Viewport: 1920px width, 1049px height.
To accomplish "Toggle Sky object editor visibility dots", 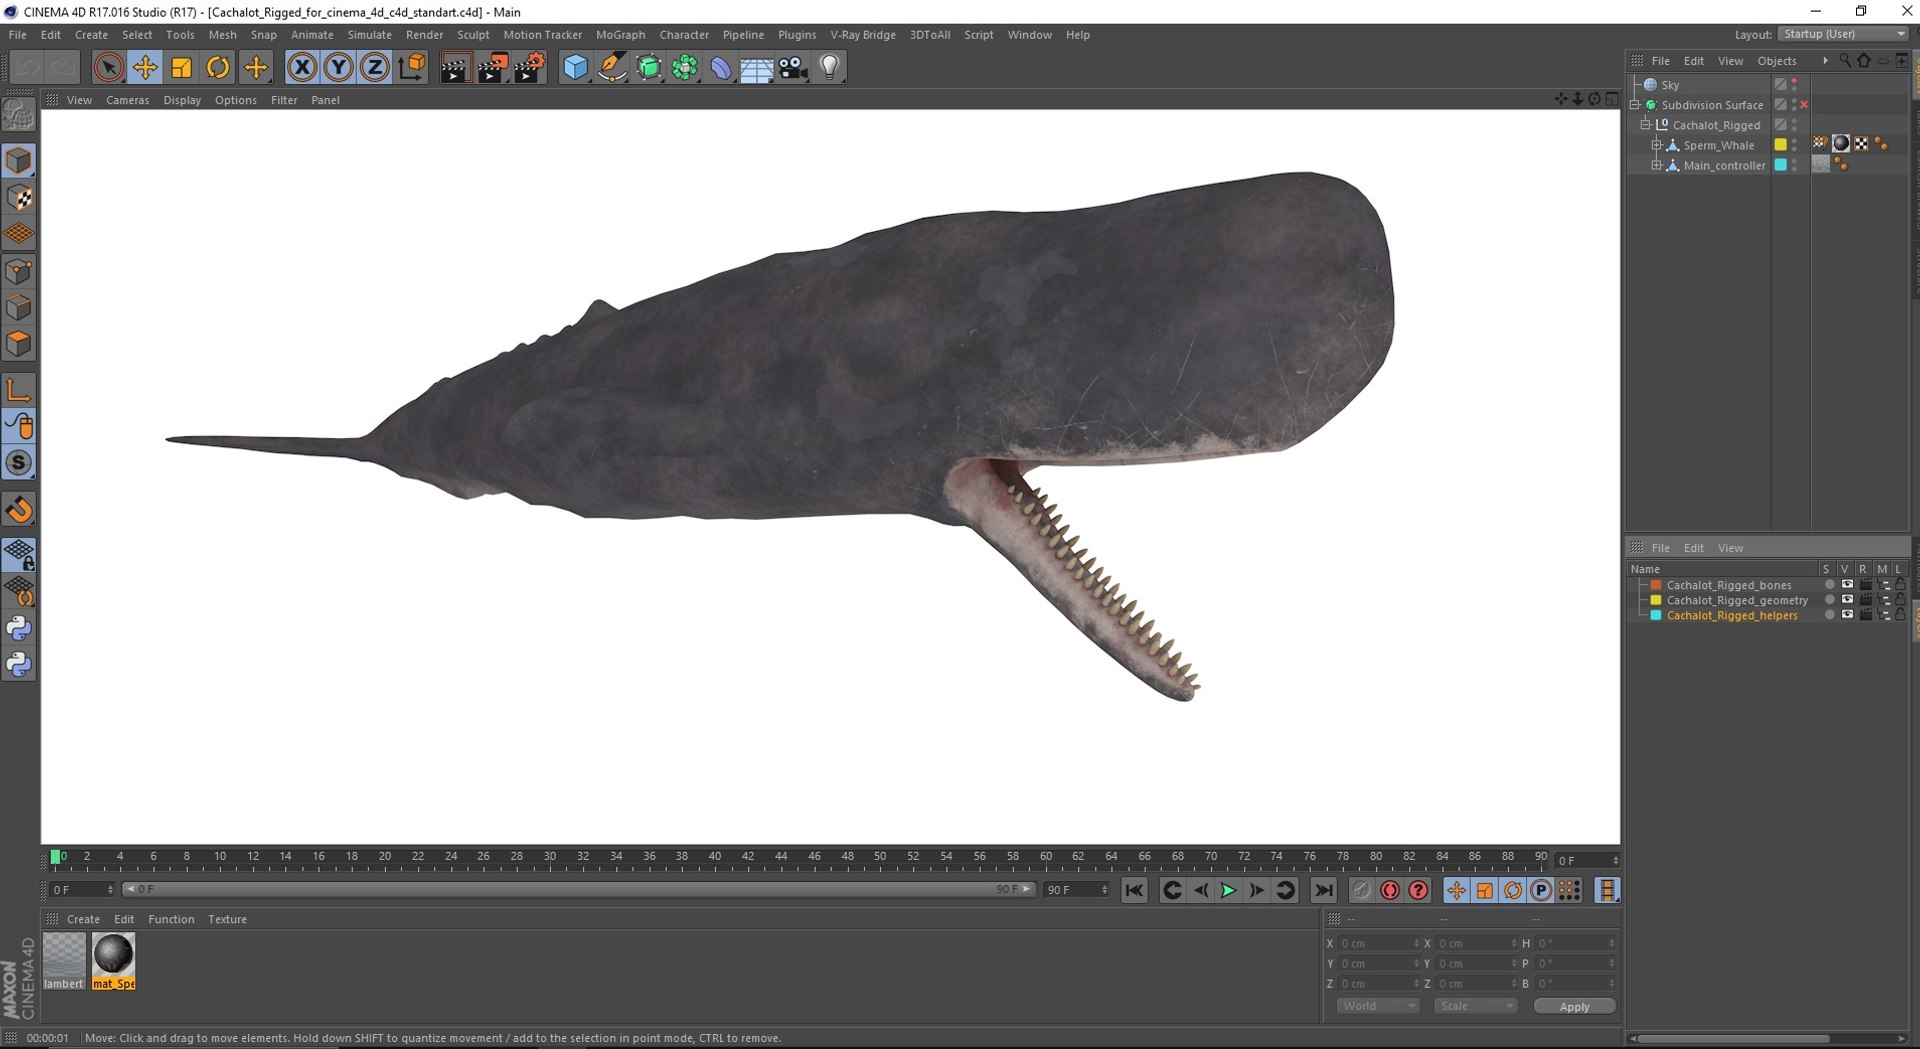I will tap(1795, 84).
